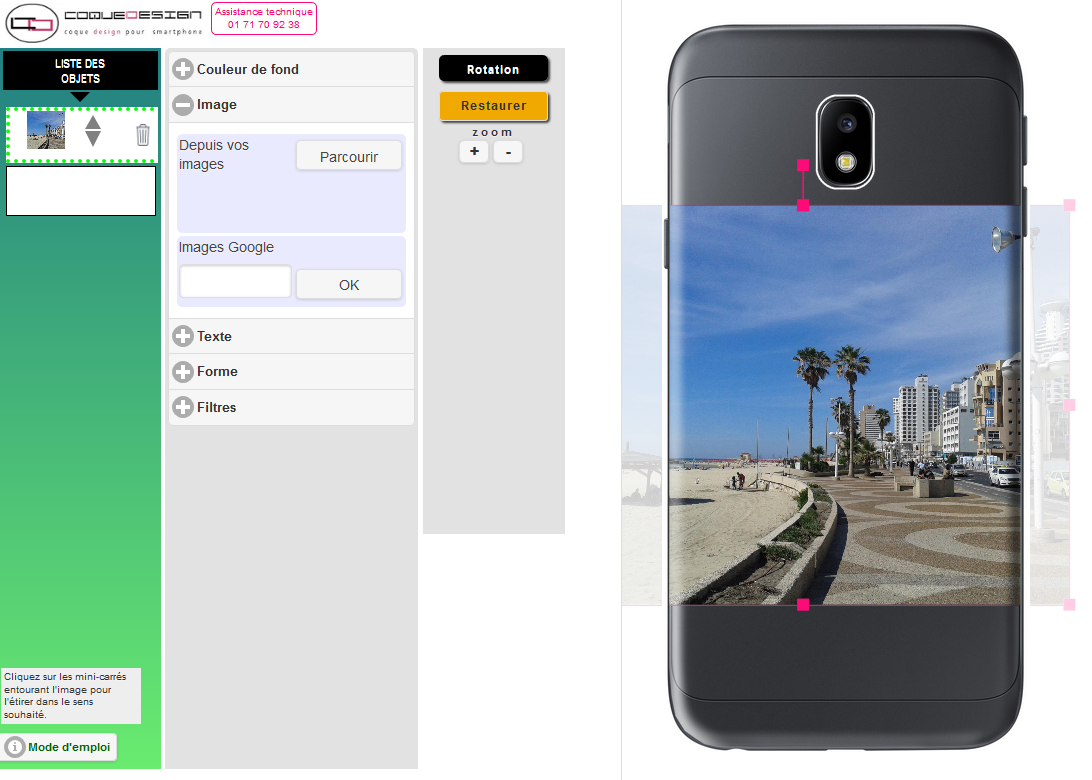Click OK for Images Google
Image resolution: width=1092 pixels, height=780 pixels.
point(349,284)
